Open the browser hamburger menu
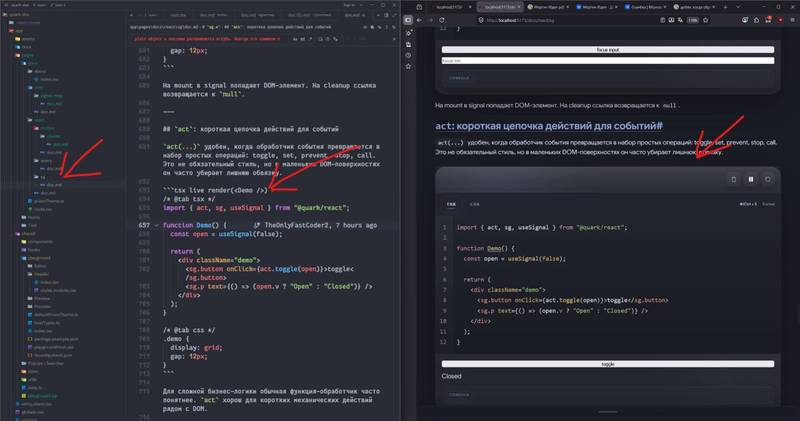The height and width of the screenshot is (421, 800). tap(792, 20)
